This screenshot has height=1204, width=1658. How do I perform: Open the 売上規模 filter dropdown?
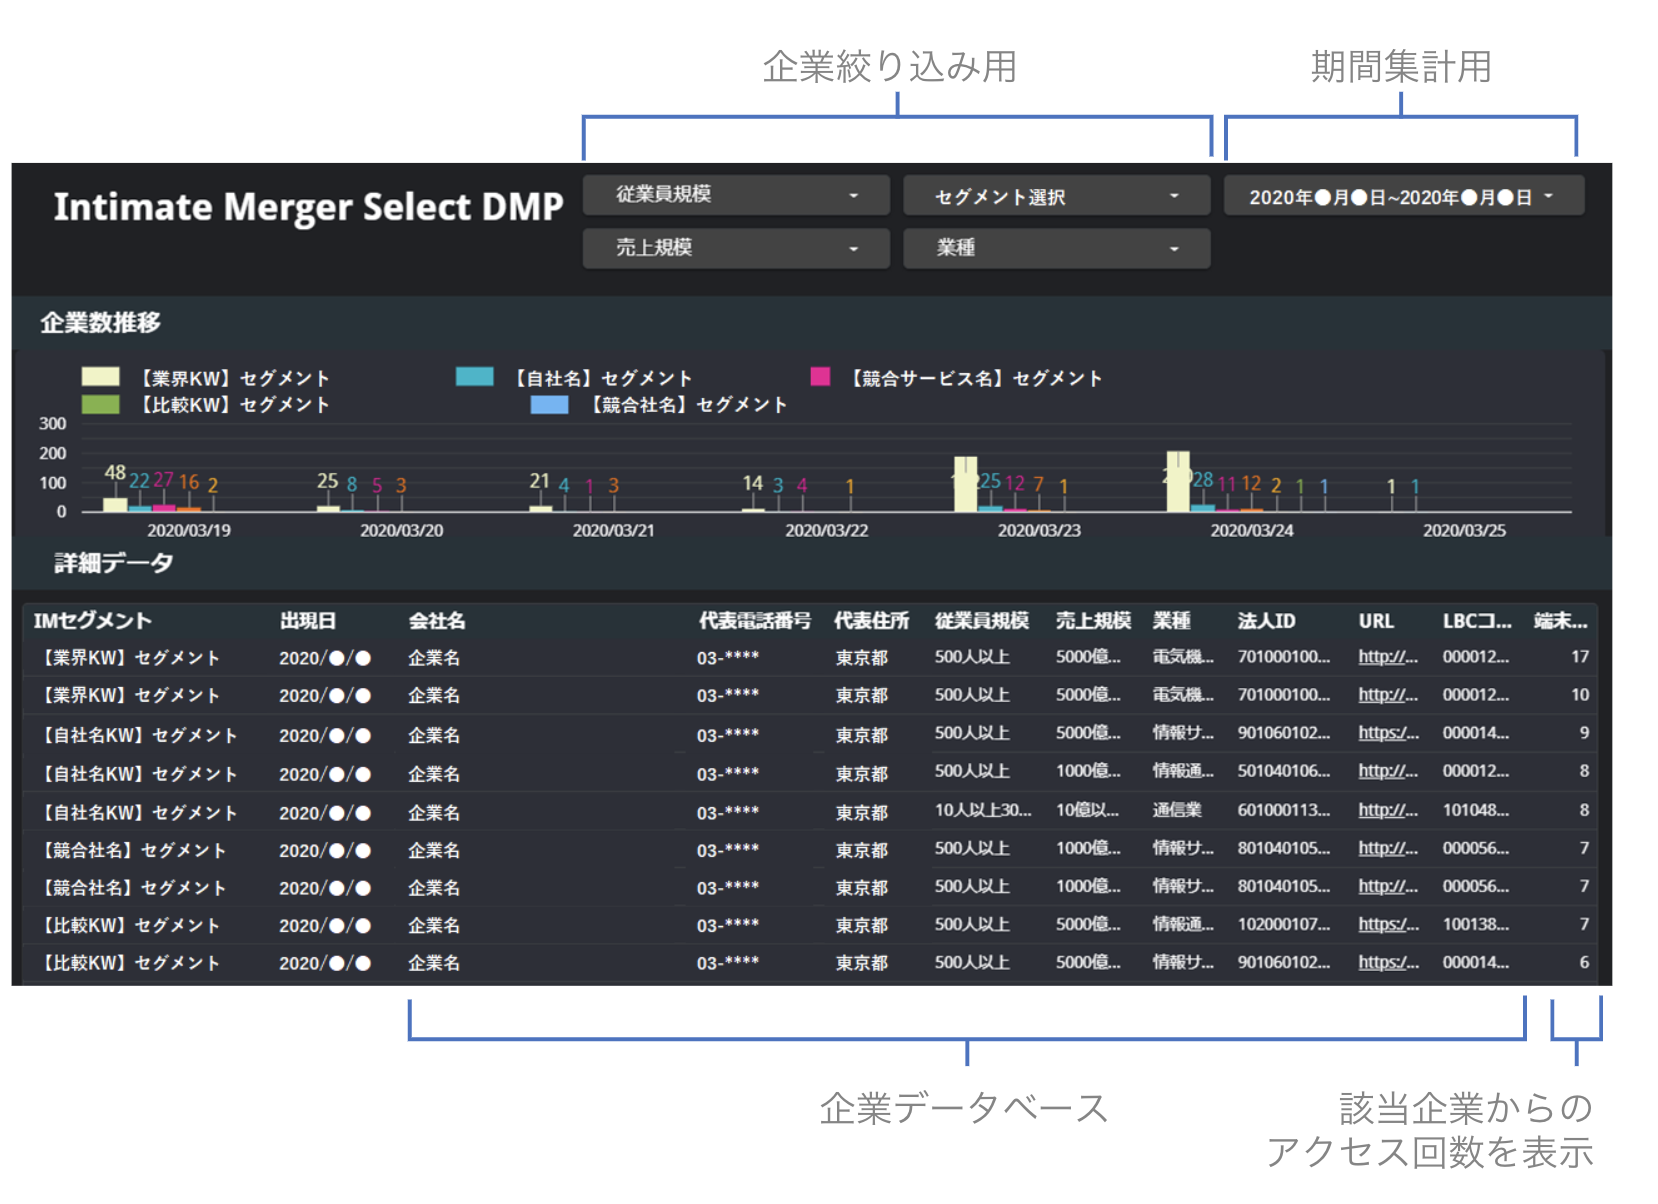click(735, 248)
